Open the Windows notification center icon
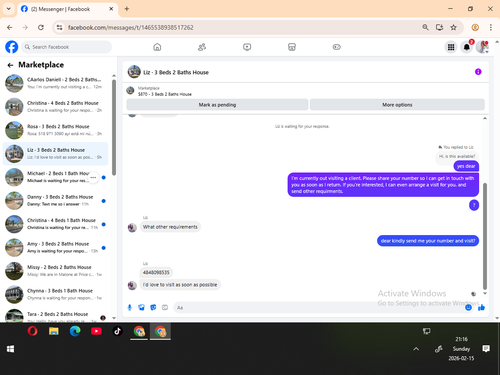The width and height of the screenshot is (500, 375). [486, 349]
